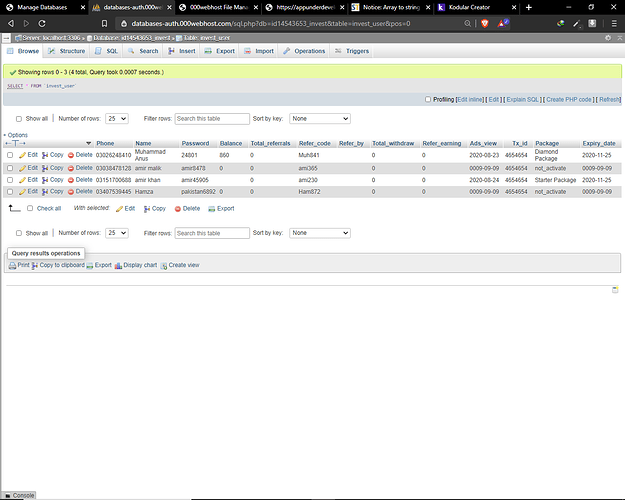Switch to the Structure tab

coord(67,51)
